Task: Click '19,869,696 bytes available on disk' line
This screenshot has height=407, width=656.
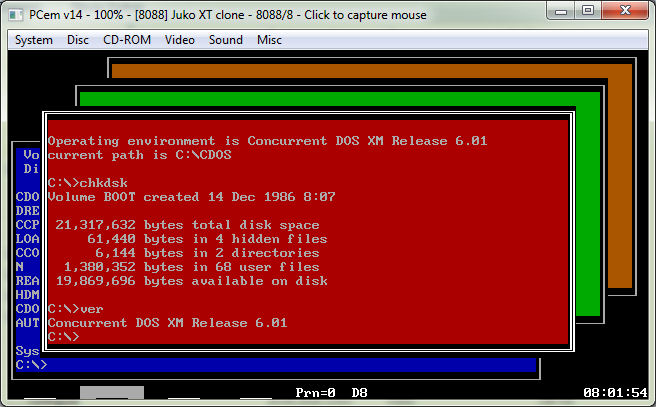Action: tap(192, 281)
